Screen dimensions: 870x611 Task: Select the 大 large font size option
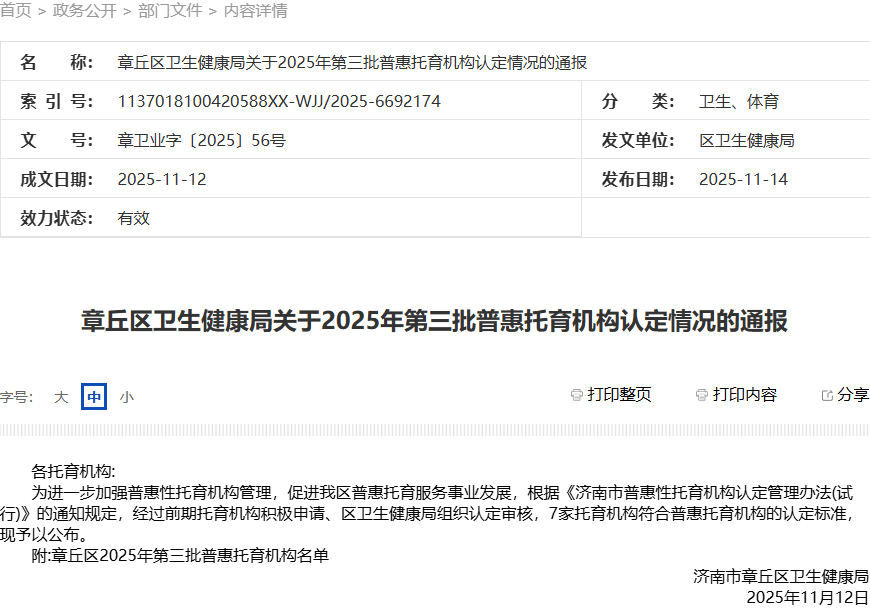pyautogui.click(x=61, y=397)
